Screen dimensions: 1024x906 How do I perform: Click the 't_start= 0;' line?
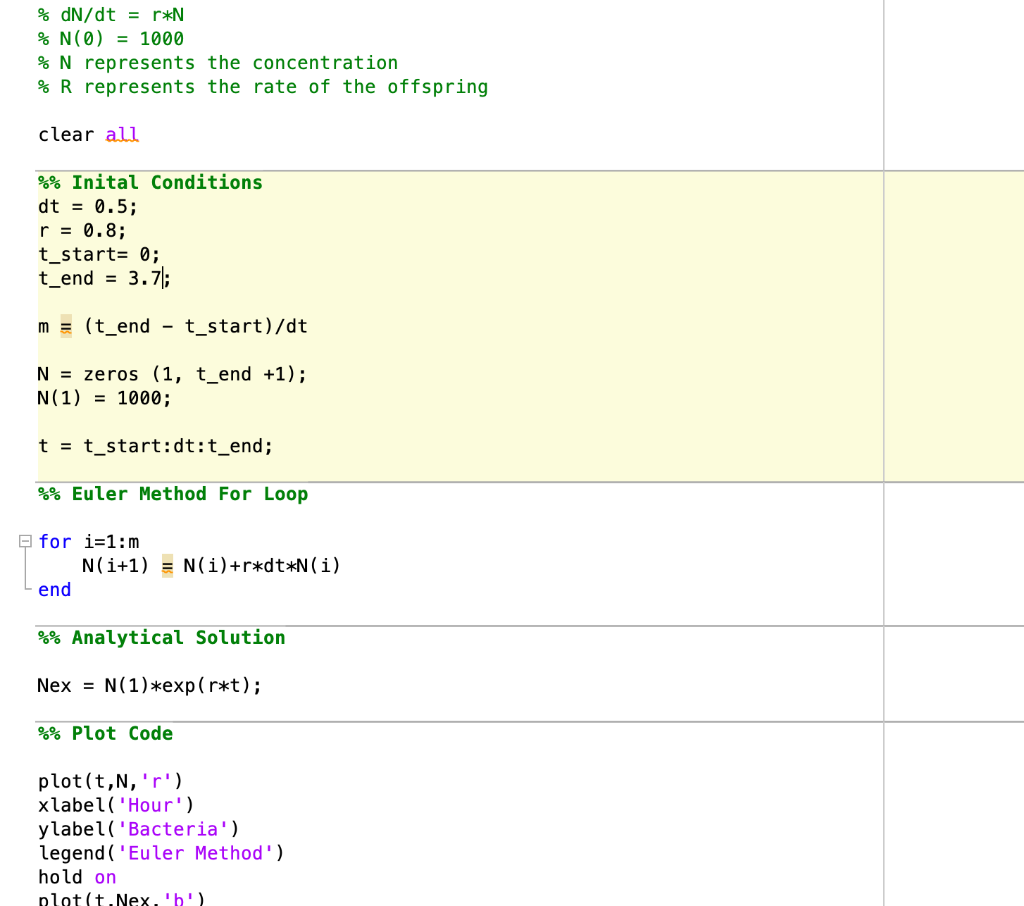coord(99,254)
